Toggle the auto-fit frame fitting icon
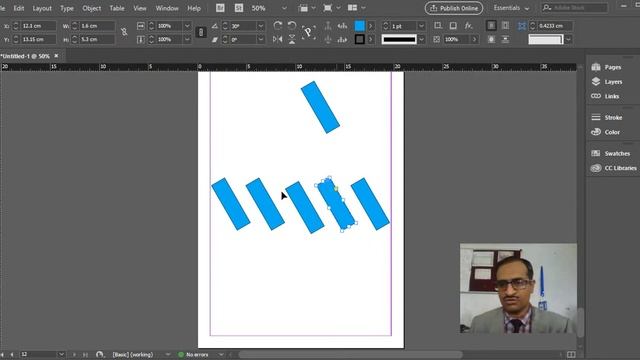640x360 pixels. [522, 26]
